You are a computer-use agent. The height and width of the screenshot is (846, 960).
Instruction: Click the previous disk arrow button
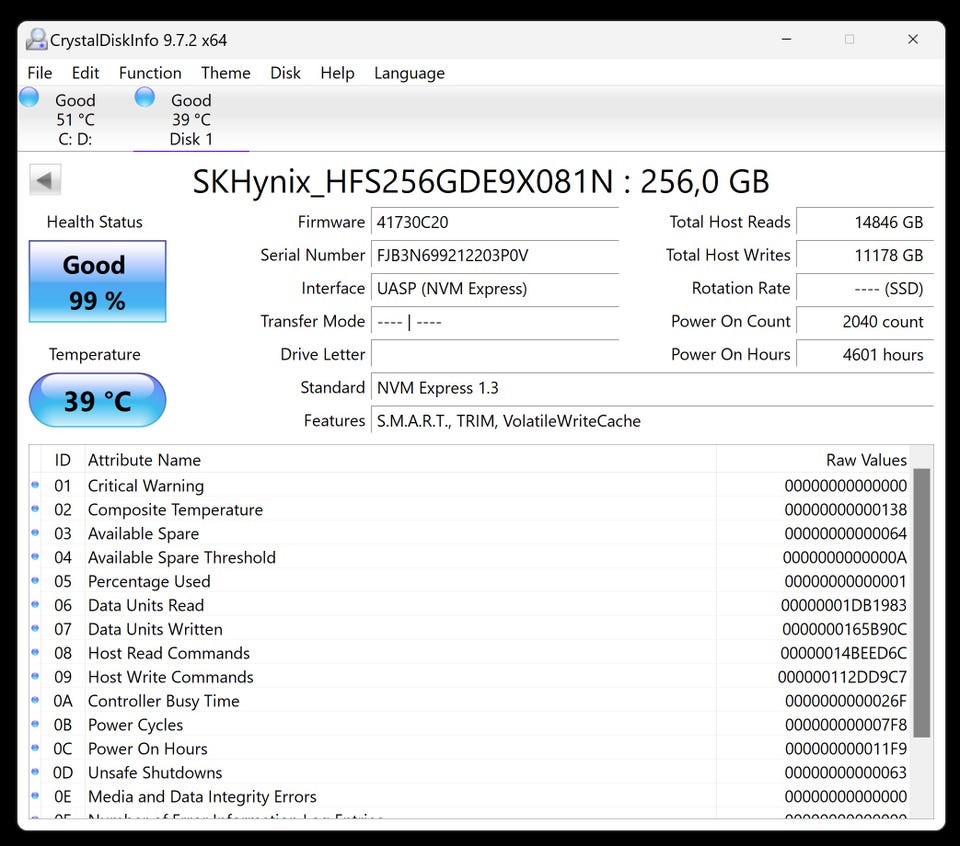45,181
